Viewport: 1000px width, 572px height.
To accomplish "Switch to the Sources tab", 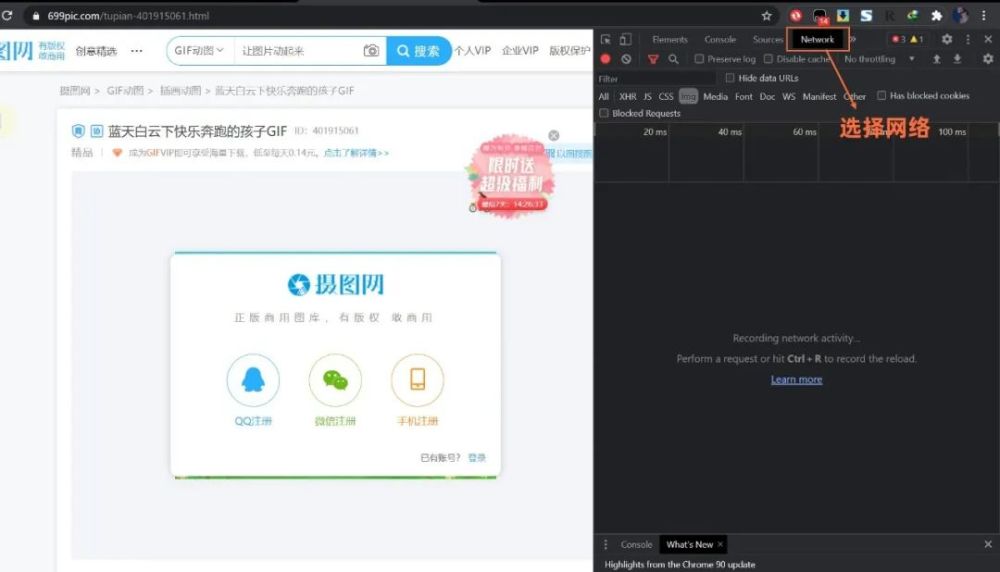I will (767, 40).
